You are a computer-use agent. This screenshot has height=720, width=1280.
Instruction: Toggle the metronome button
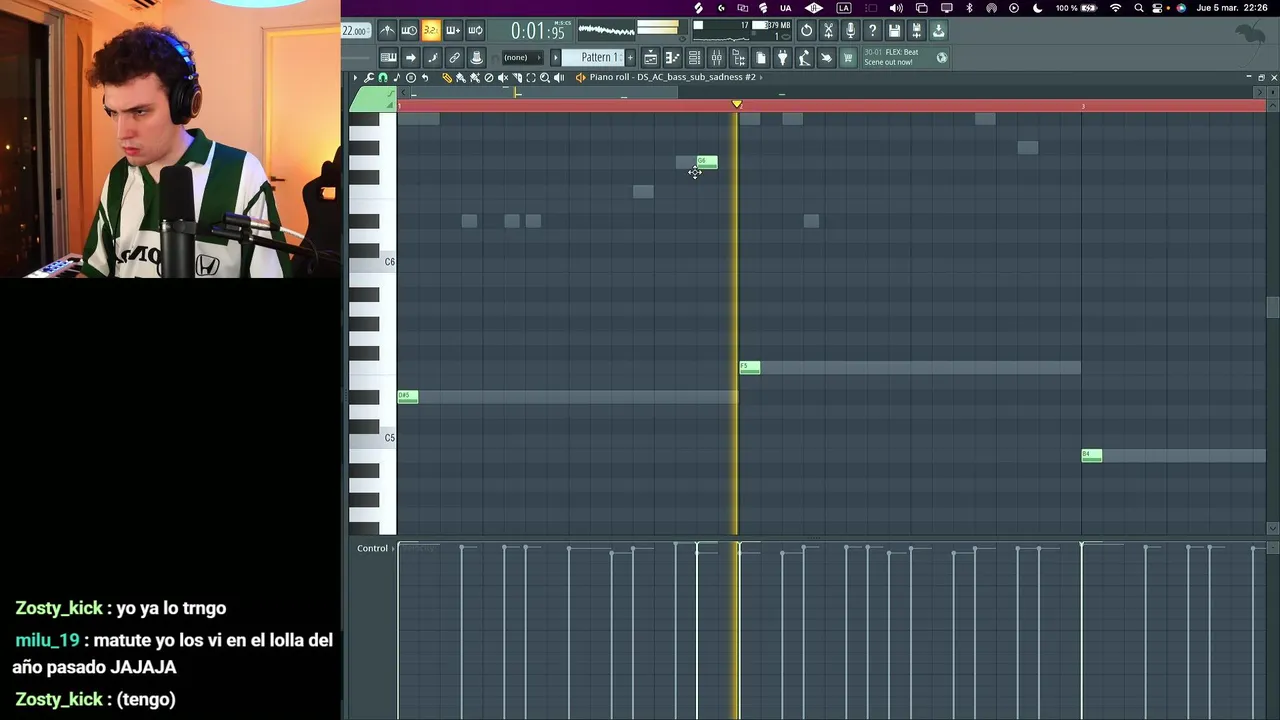pyautogui.click(x=388, y=30)
